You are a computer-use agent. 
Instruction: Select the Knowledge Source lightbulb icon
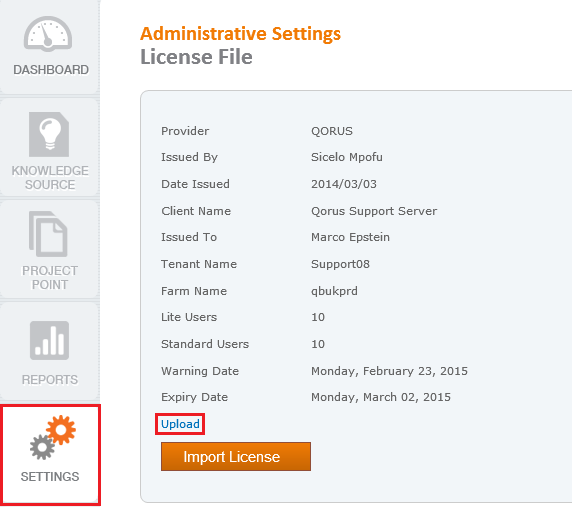49,134
